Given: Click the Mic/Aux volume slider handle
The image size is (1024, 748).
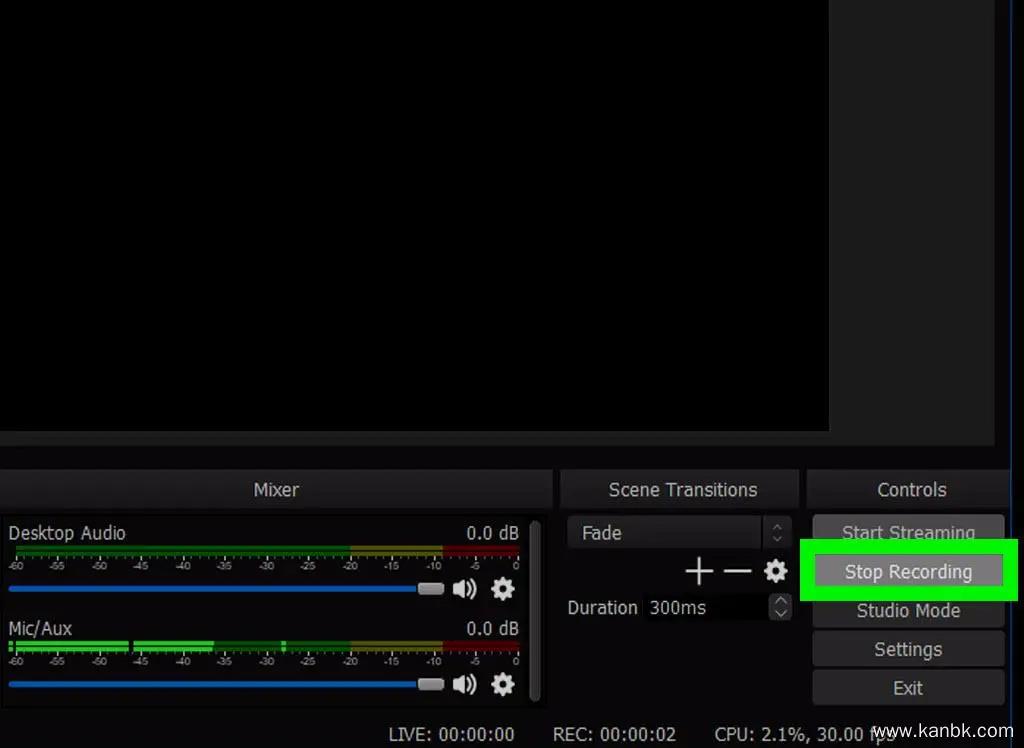Looking at the screenshot, I should 431,684.
